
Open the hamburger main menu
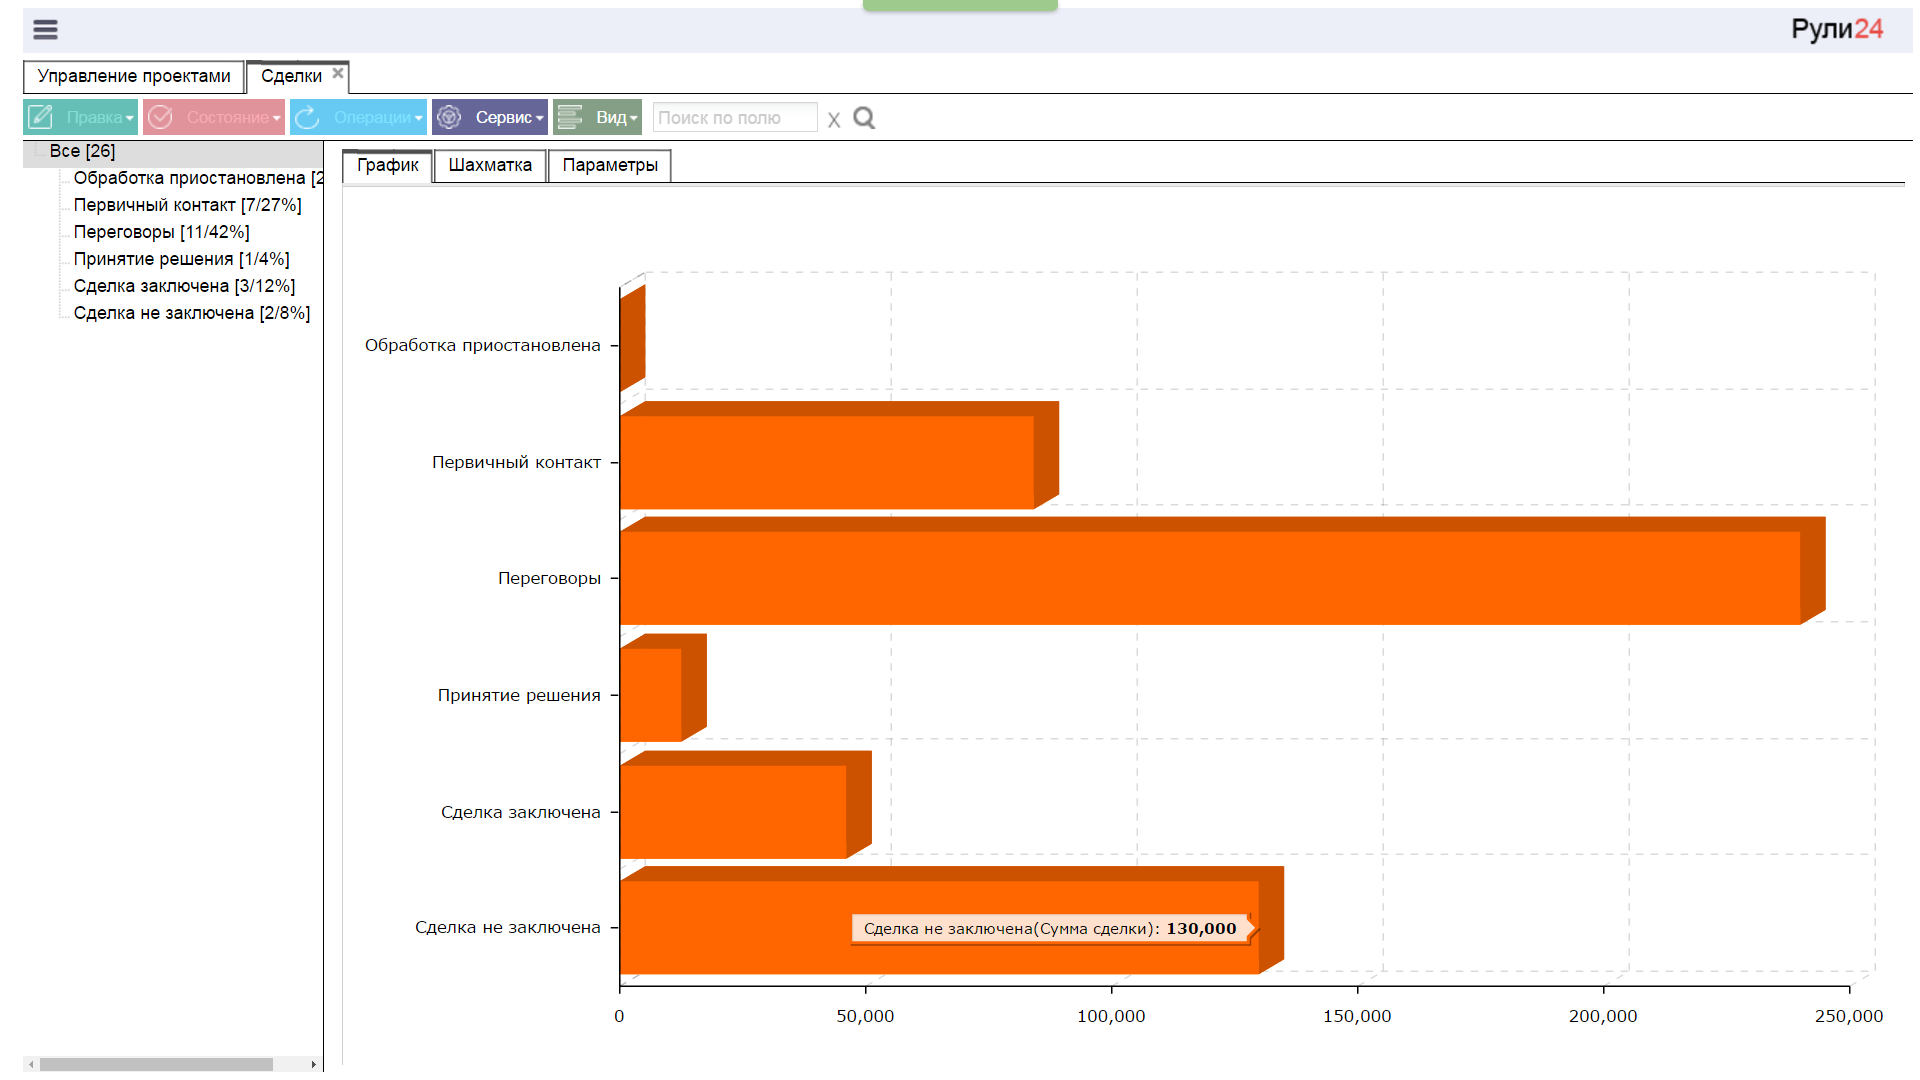tap(45, 30)
